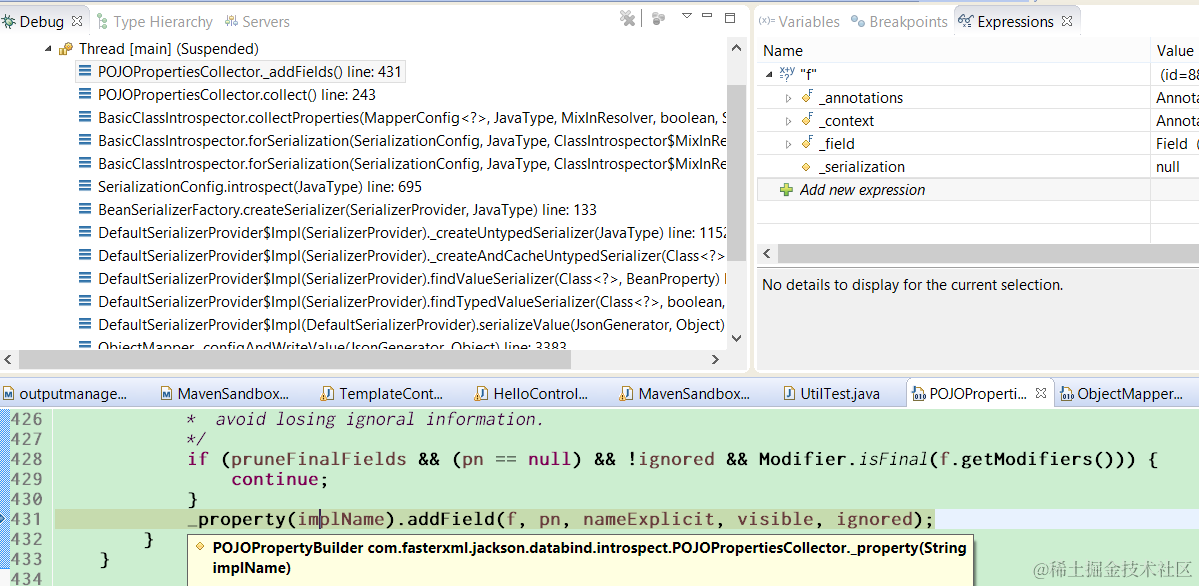This screenshot has height=586, width=1199.
Task: Select the serializeValue stack frame
Action: pos(412,324)
